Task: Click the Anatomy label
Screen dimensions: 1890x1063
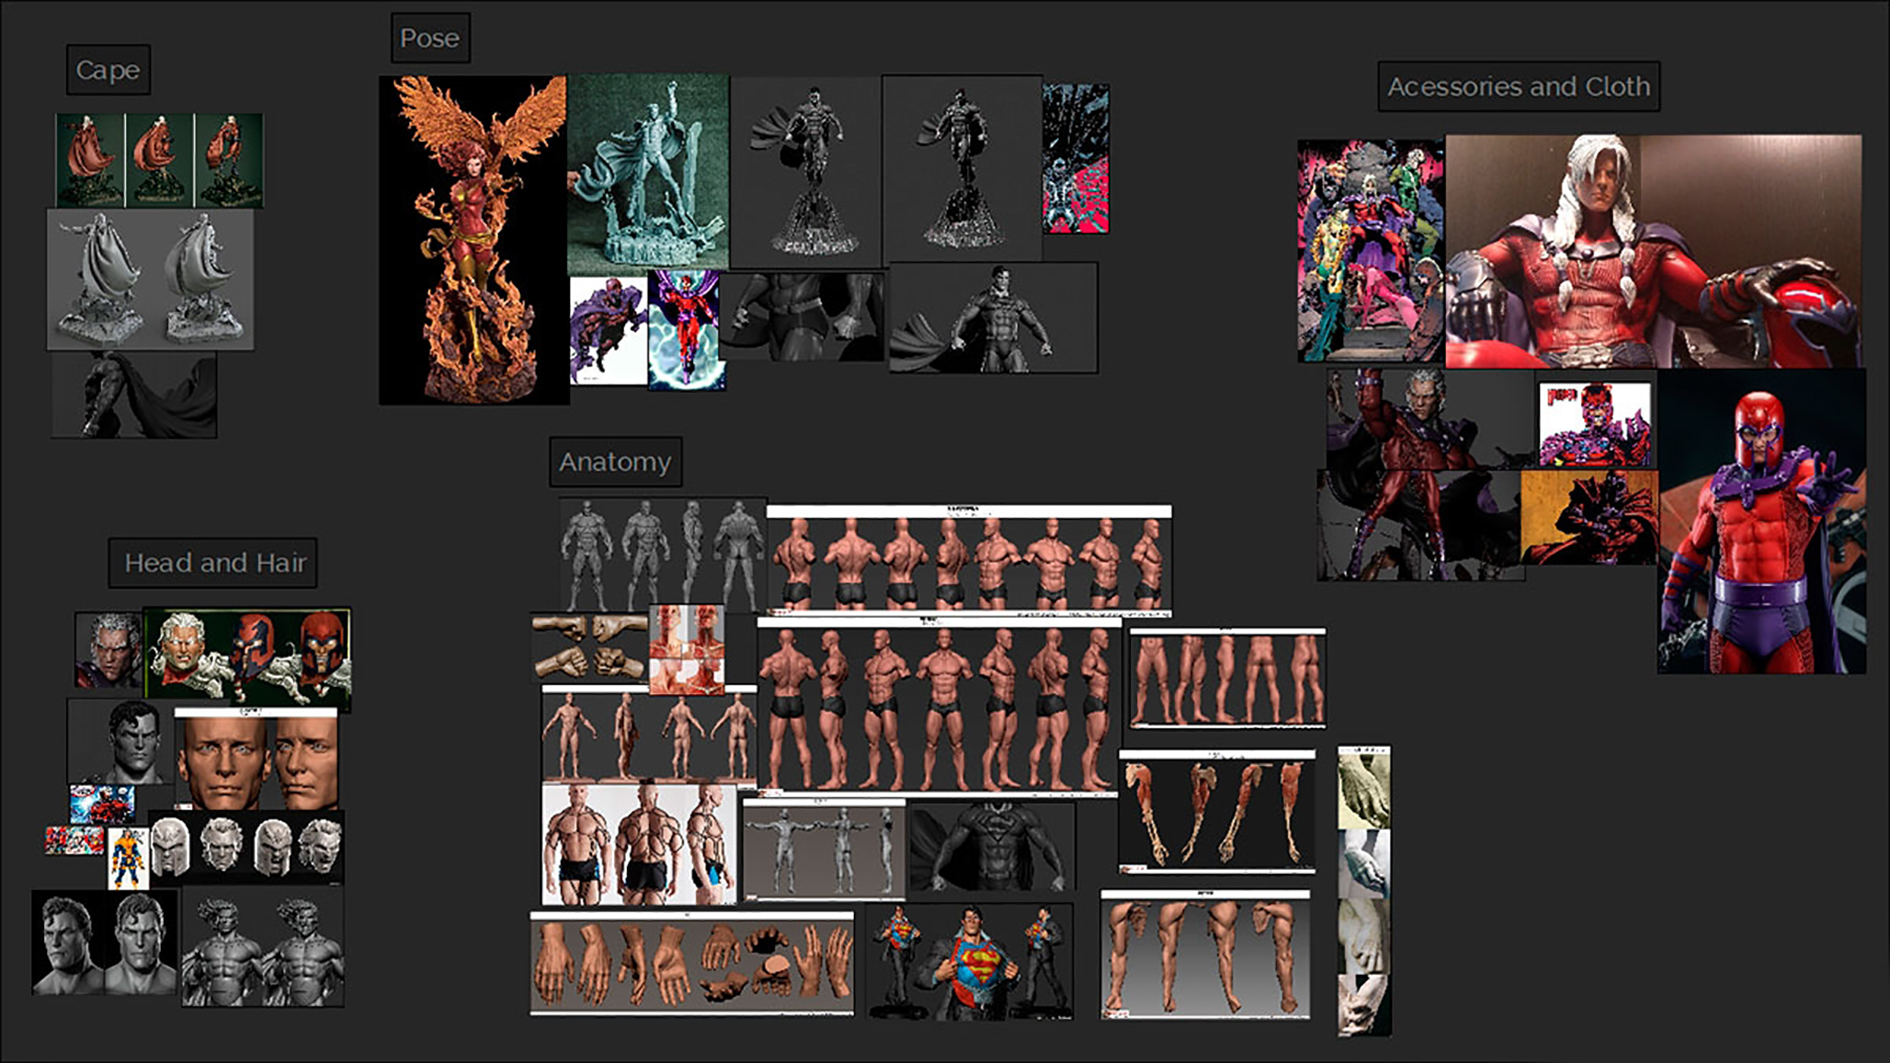Action: click(x=615, y=461)
